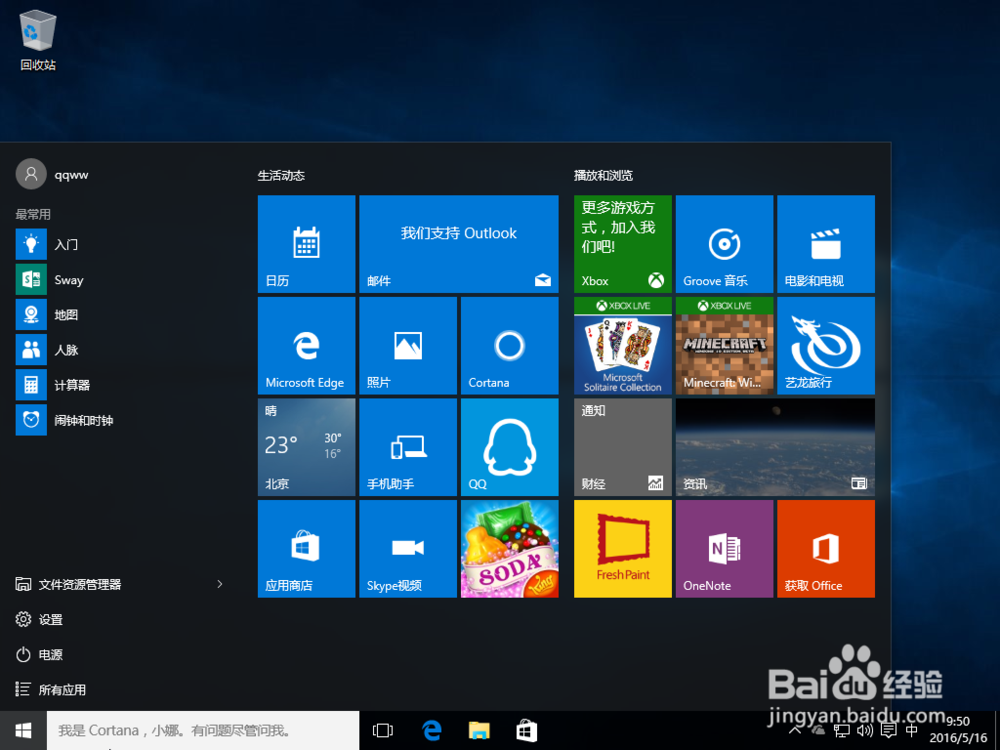Open the 艺龙旅行 tile
Screen dimensions: 1000x750
point(826,346)
